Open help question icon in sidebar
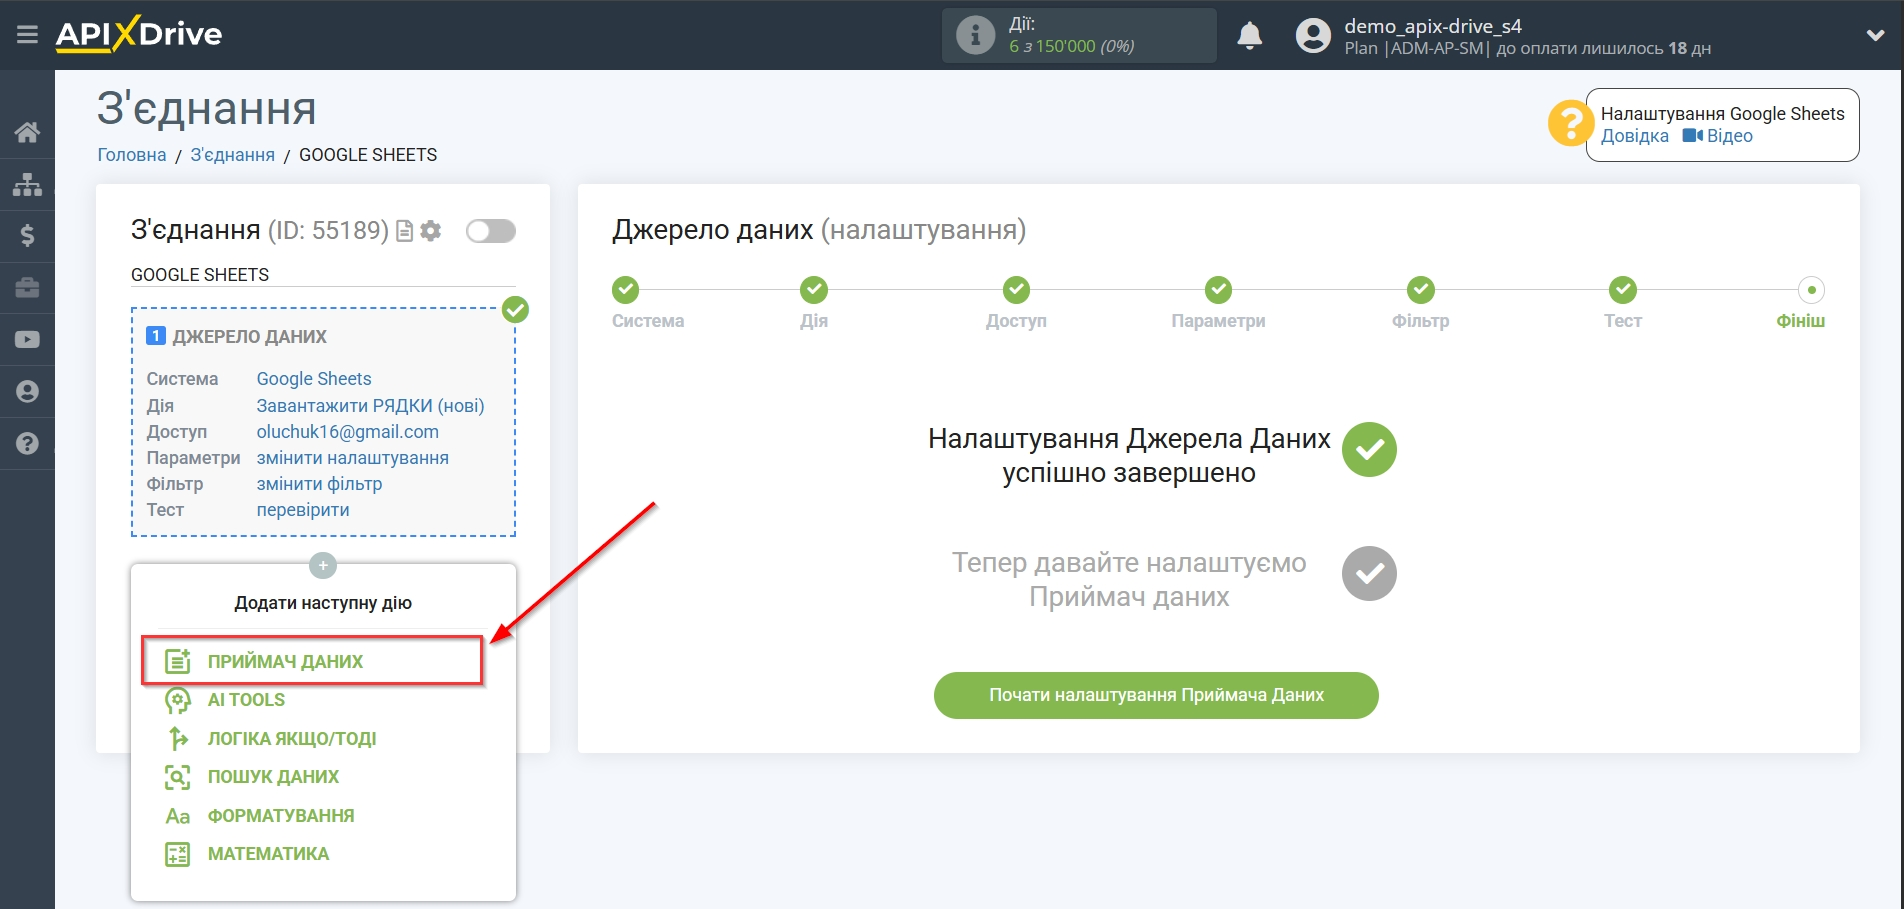 [x=27, y=444]
